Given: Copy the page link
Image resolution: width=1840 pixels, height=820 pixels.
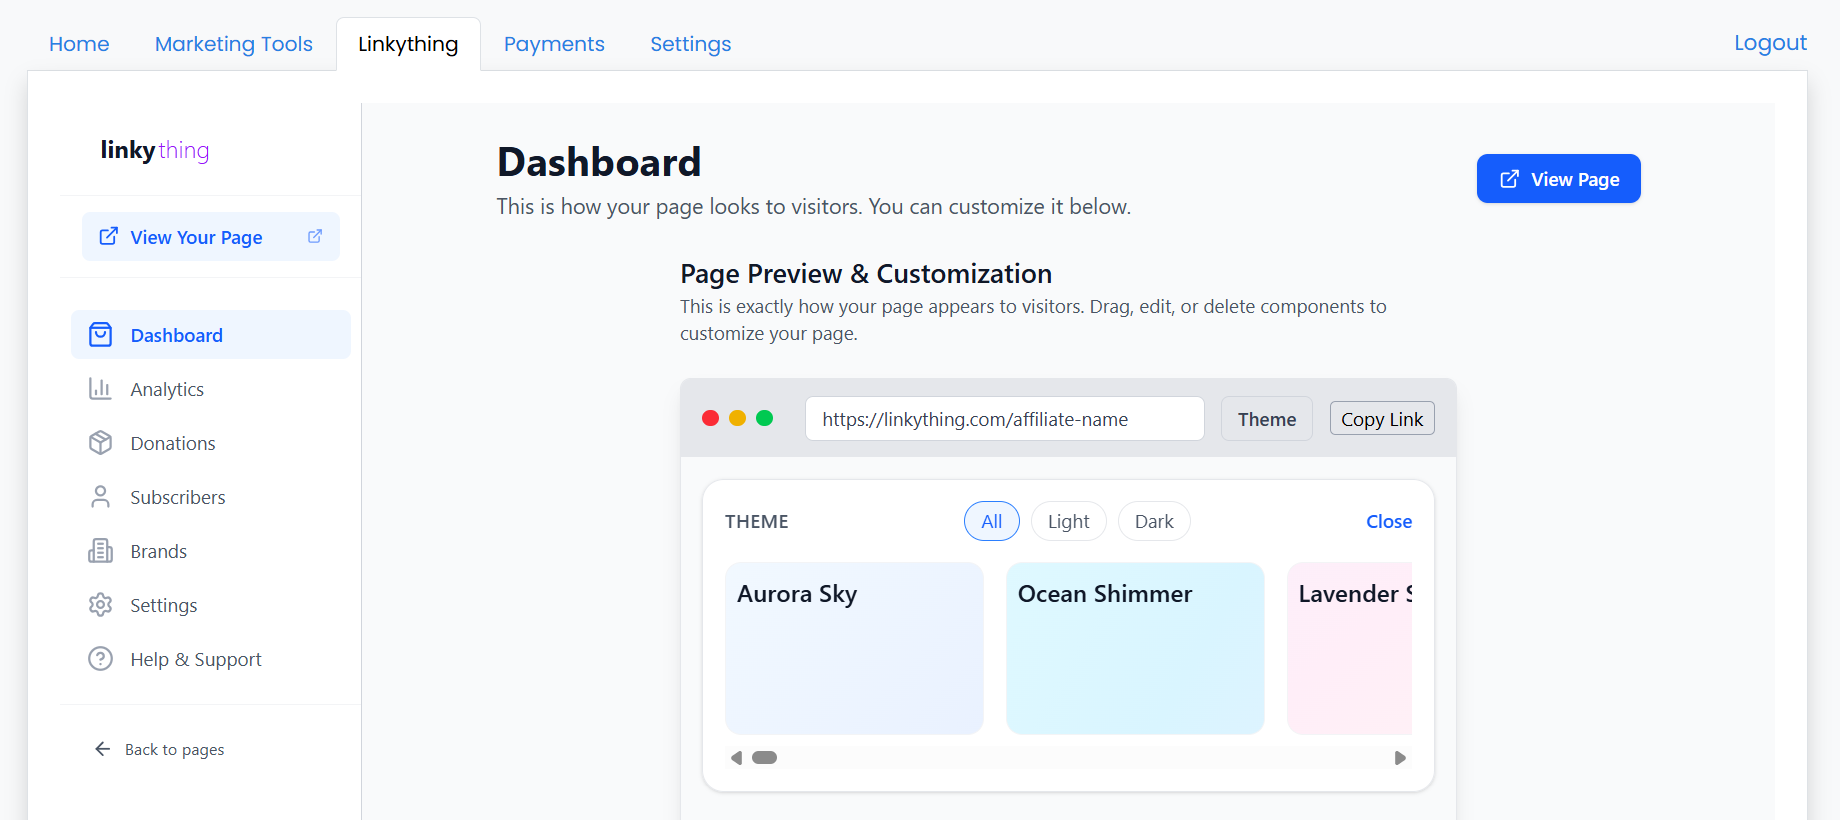Looking at the screenshot, I should click(x=1381, y=419).
